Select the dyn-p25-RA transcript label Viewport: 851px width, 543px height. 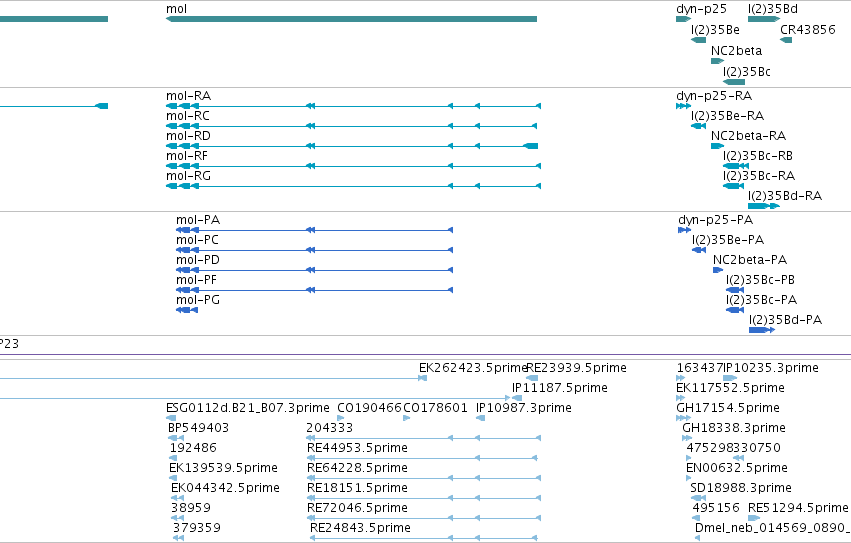714,96
